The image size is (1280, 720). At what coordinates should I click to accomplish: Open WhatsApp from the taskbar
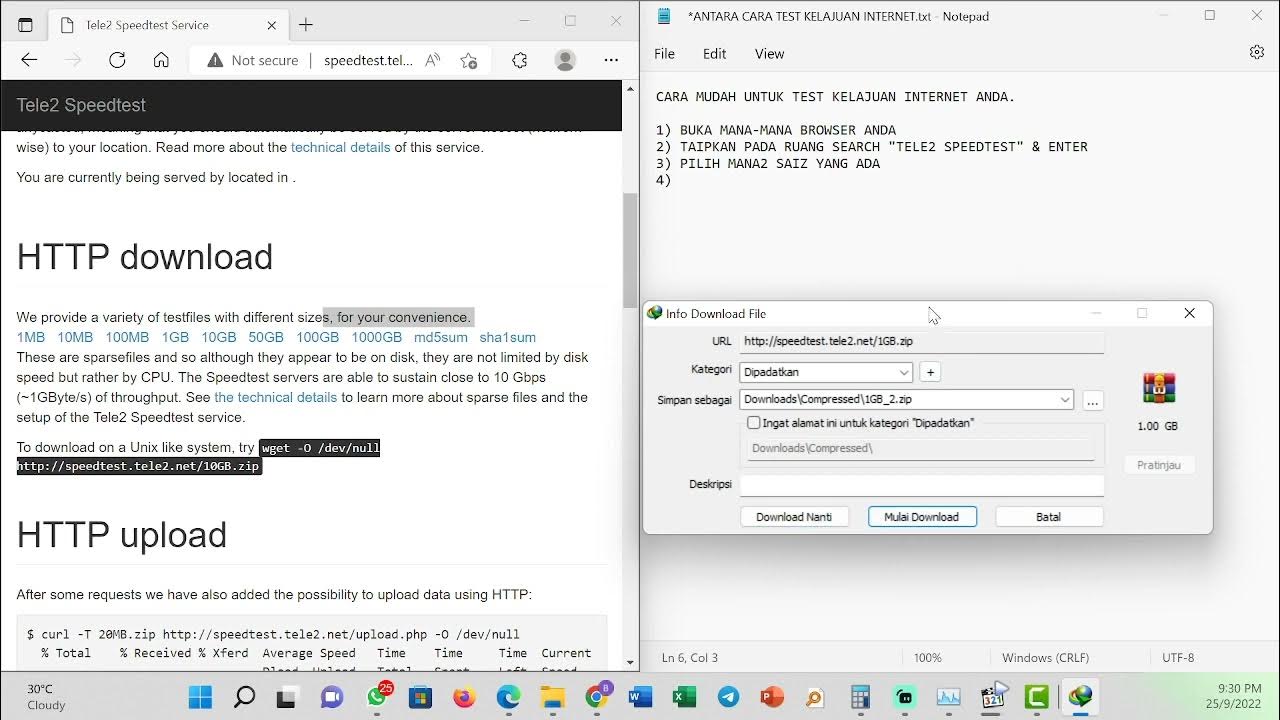(377, 697)
